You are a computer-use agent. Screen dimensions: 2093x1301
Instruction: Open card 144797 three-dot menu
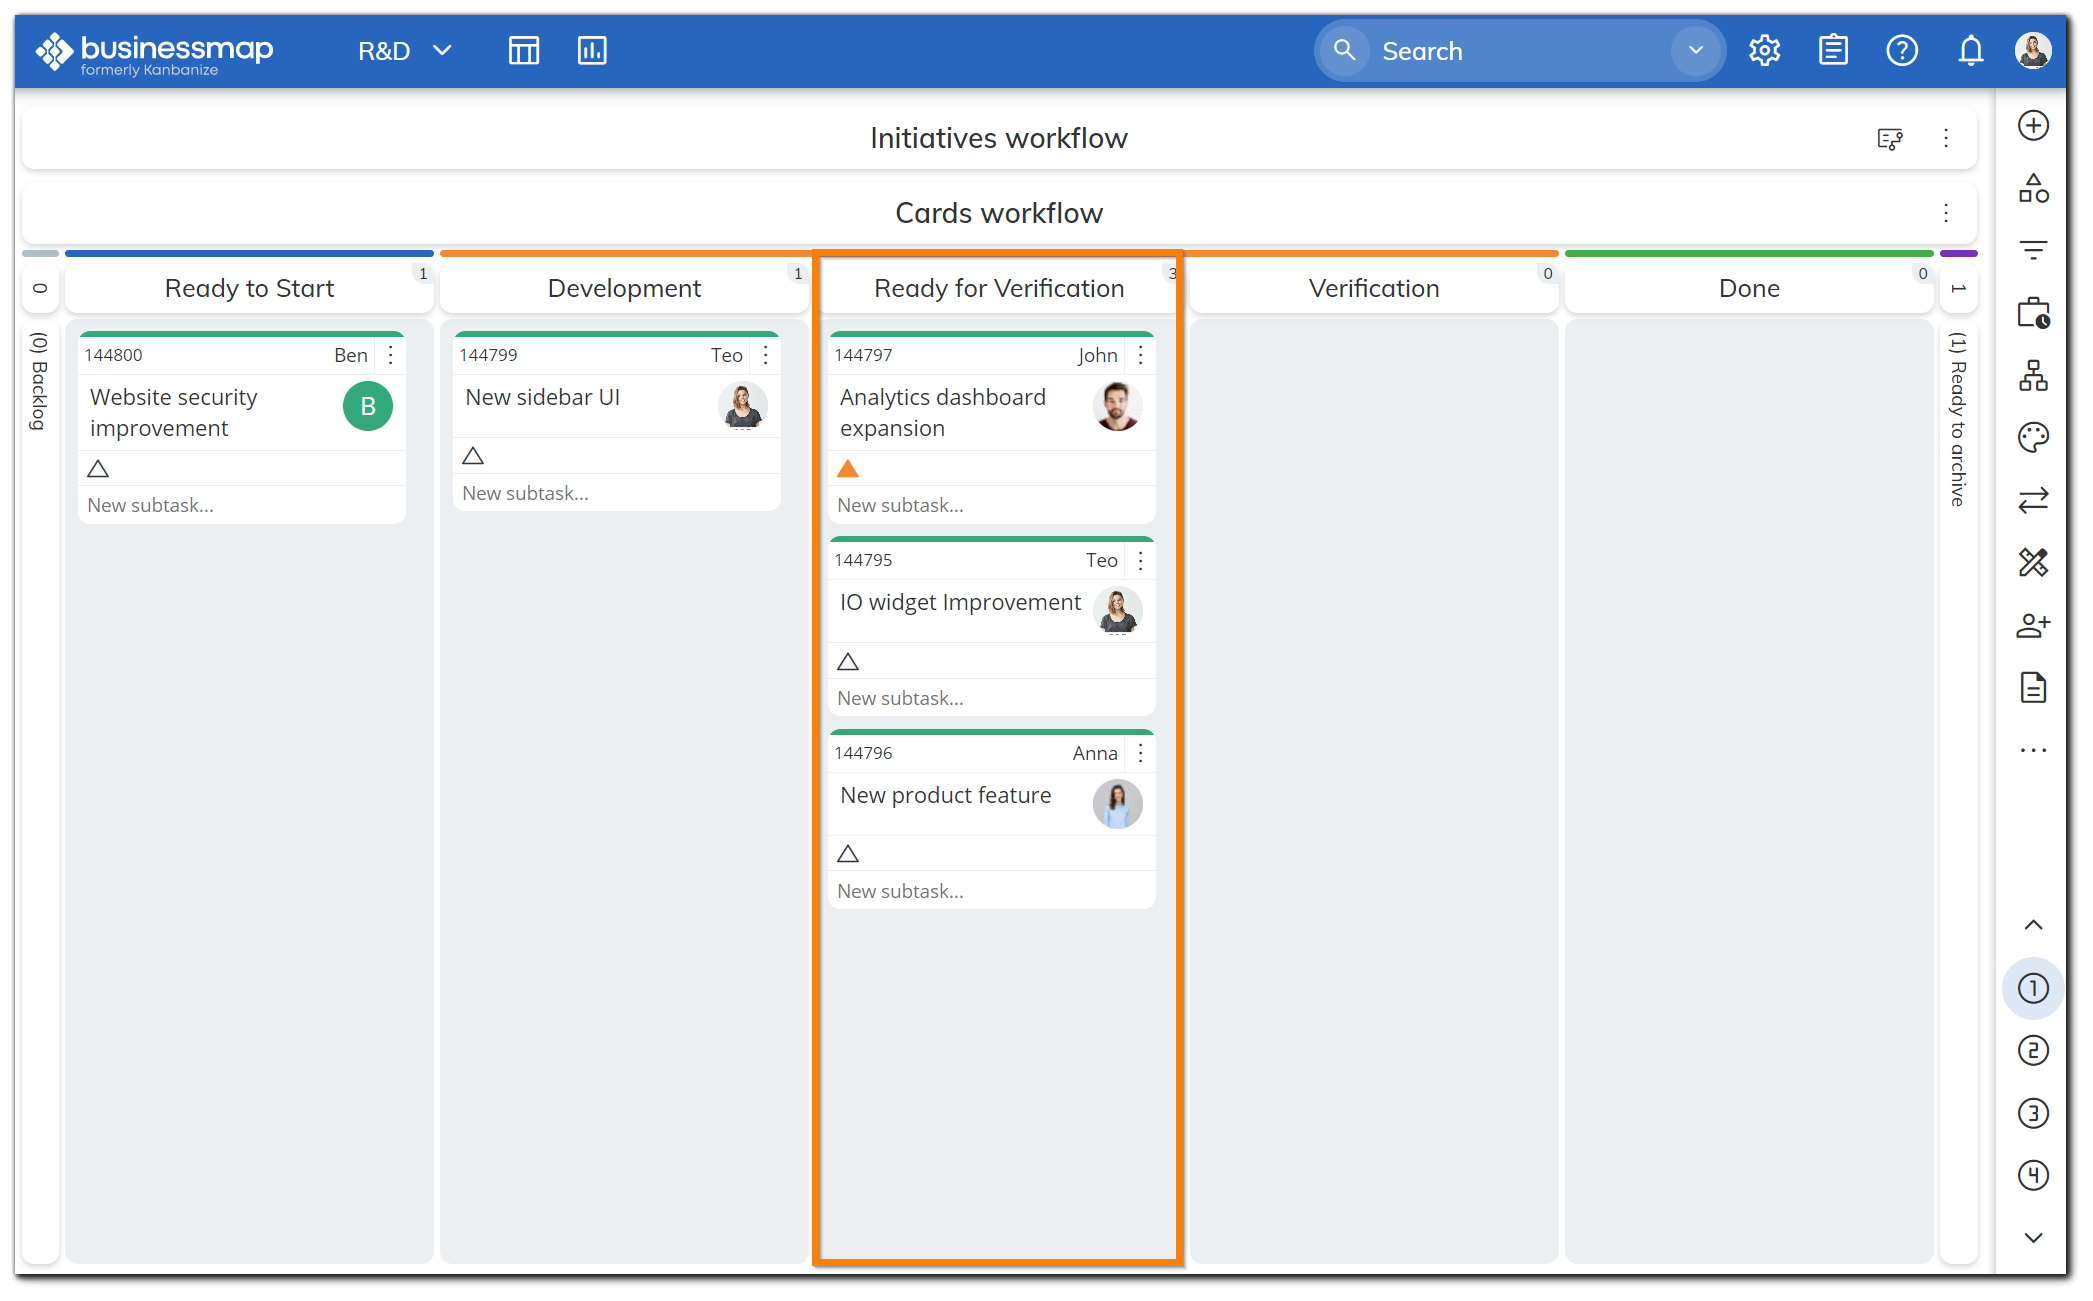[x=1140, y=355]
